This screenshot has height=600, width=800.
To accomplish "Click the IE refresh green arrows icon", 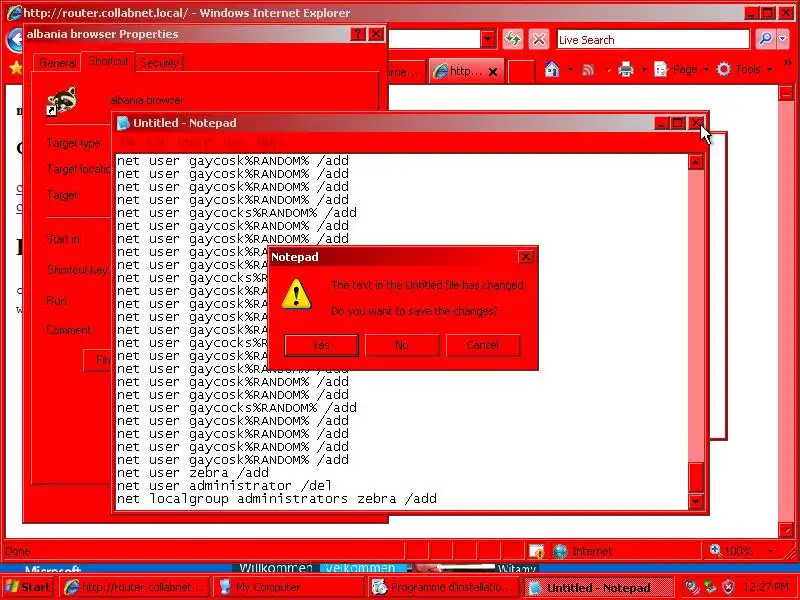I will pos(513,39).
